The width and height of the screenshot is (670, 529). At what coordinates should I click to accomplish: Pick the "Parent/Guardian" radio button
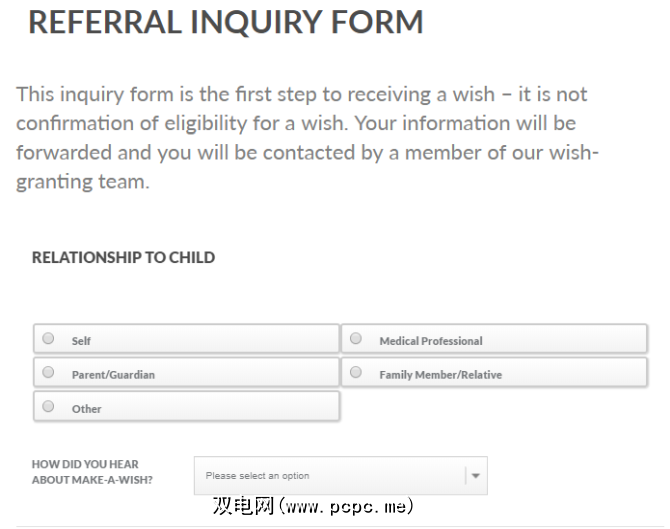(48, 373)
